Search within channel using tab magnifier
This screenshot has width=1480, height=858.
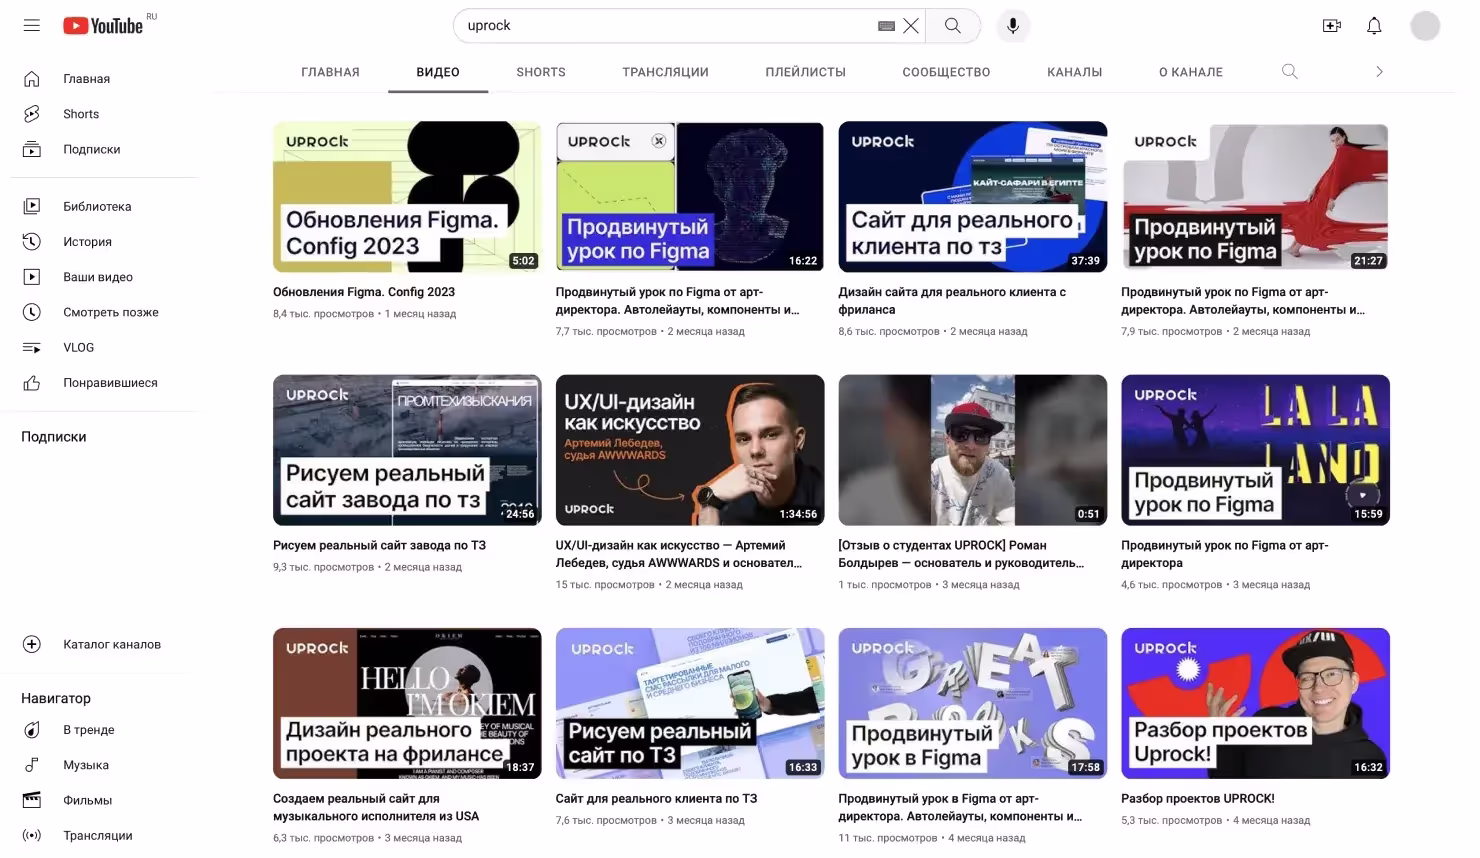click(1290, 72)
